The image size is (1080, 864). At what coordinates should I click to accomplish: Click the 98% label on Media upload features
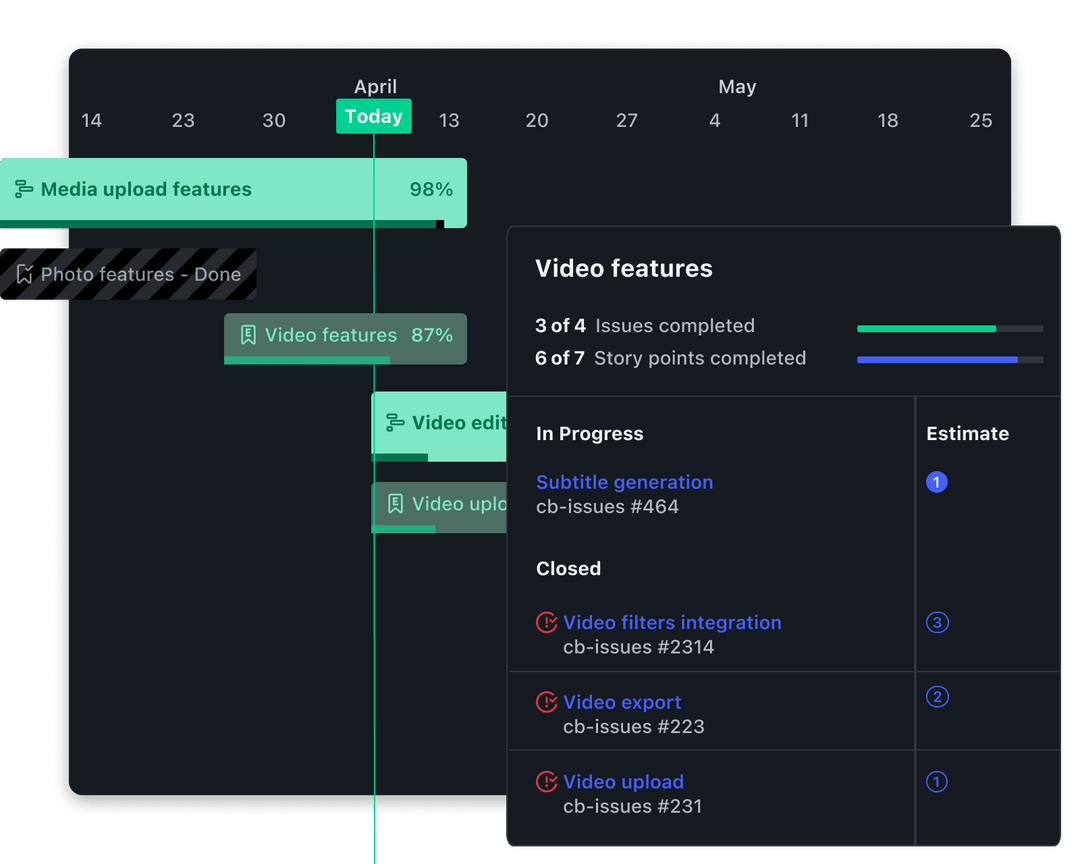coord(432,188)
